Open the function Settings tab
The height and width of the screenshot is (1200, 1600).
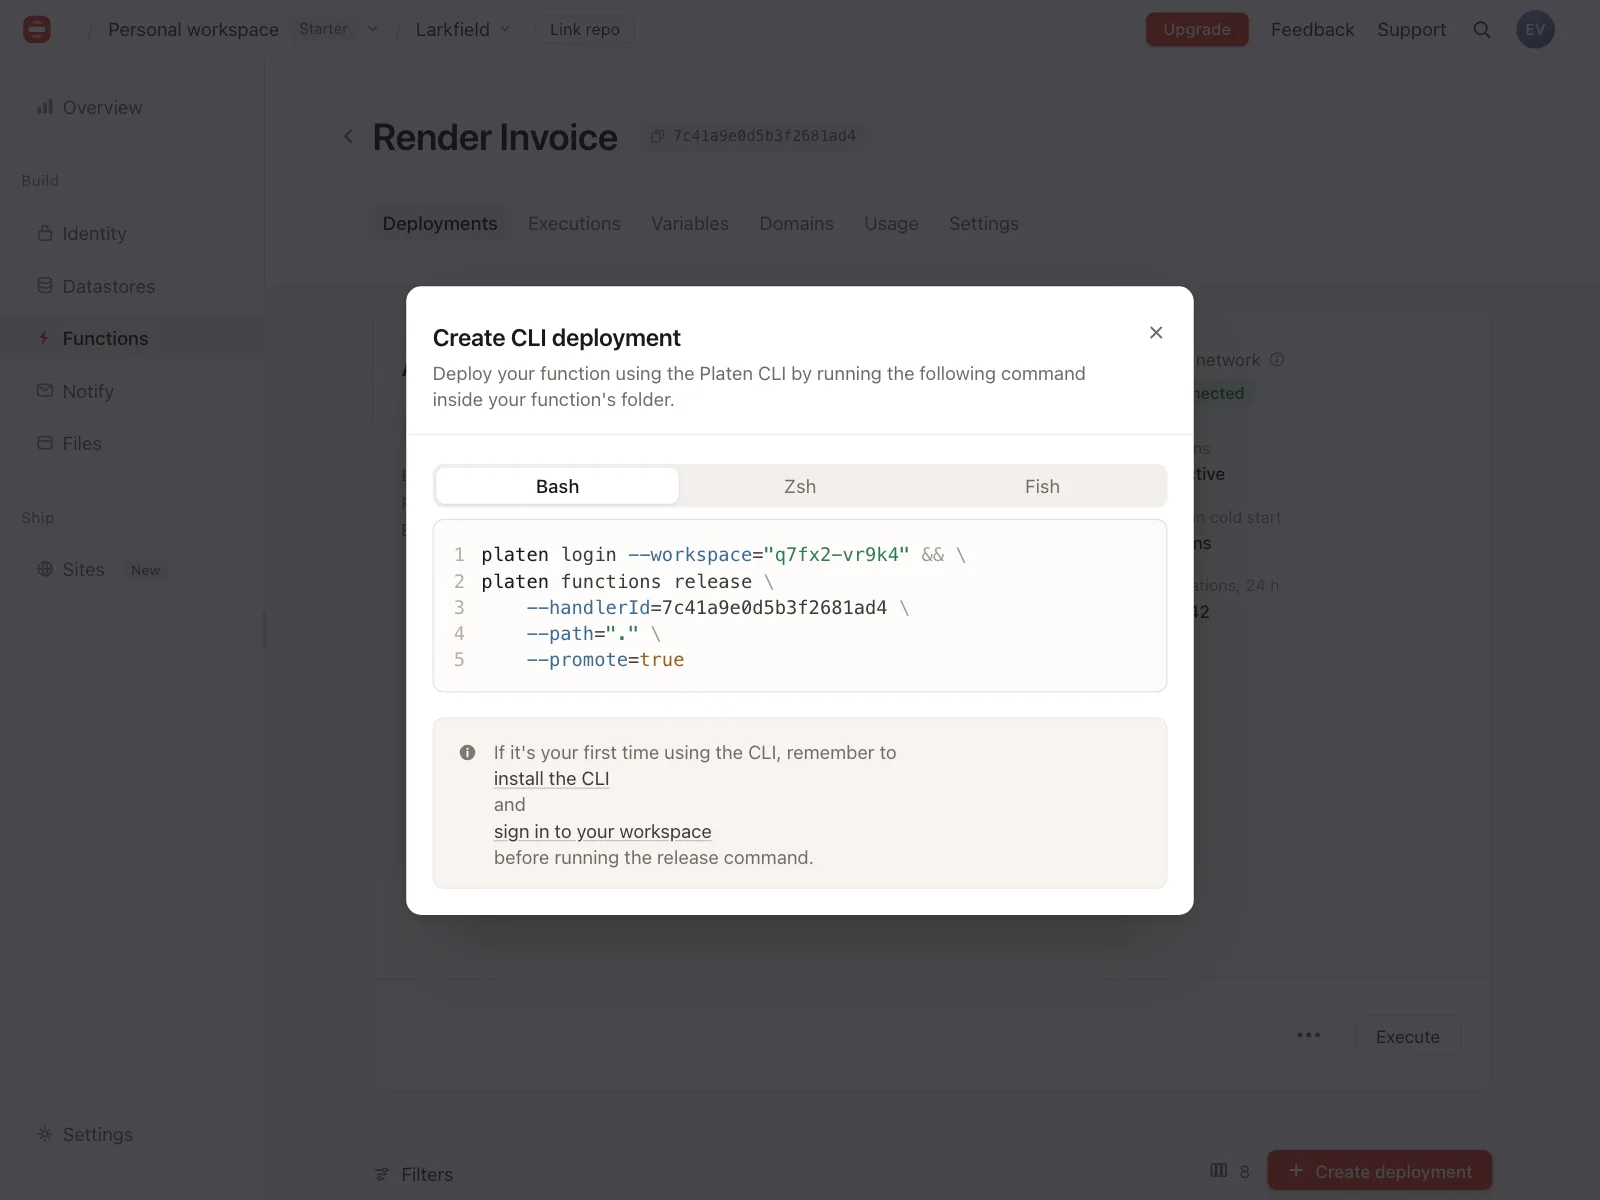[x=984, y=223]
